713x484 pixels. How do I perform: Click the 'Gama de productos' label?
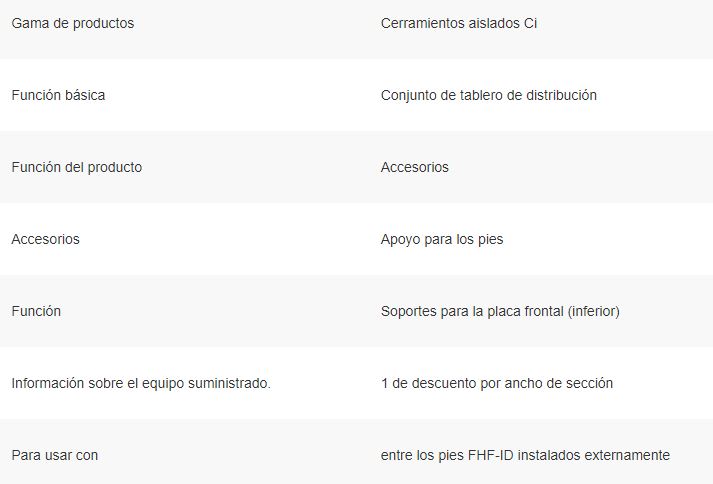pyautogui.click(x=73, y=23)
